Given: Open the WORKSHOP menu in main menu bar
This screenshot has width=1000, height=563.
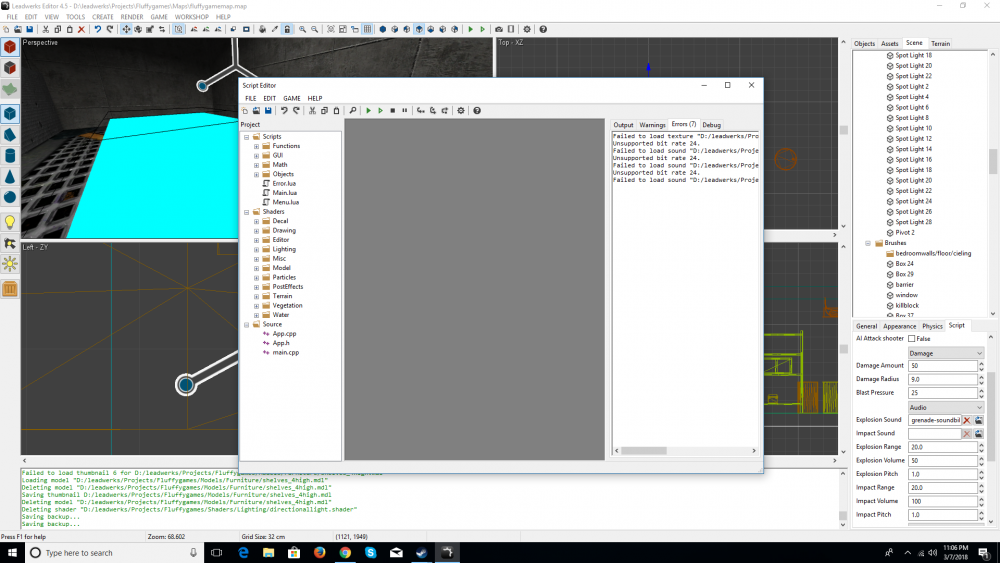Looking at the screenshot, I should click(191, 17).
